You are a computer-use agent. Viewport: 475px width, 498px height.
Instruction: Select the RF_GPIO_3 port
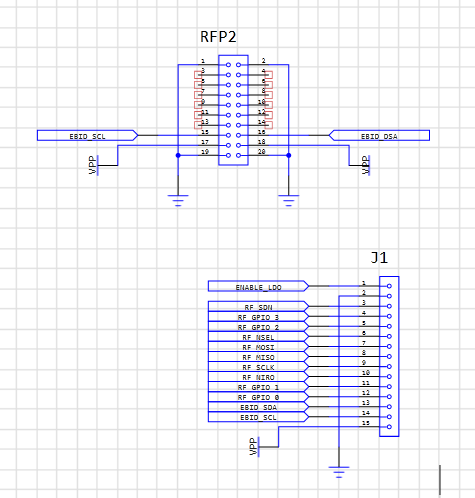[258, 316]
